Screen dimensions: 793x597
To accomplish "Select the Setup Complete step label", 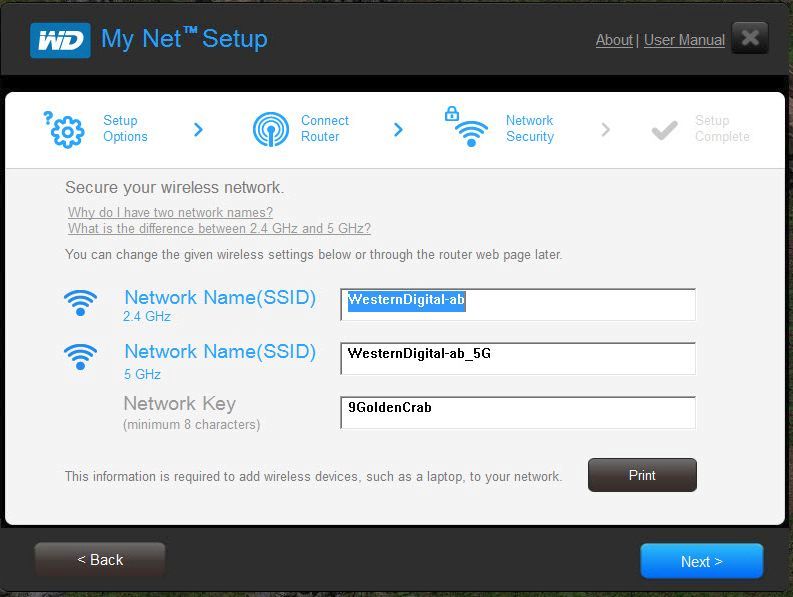I will (722, 129).
